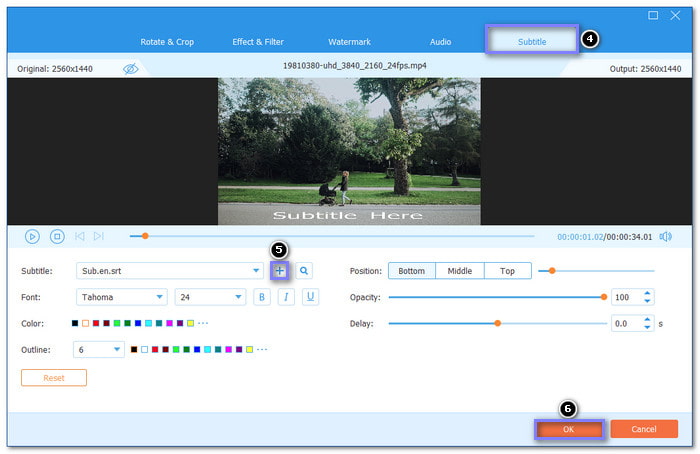Pick magenta font color swatch

[169, 323]
